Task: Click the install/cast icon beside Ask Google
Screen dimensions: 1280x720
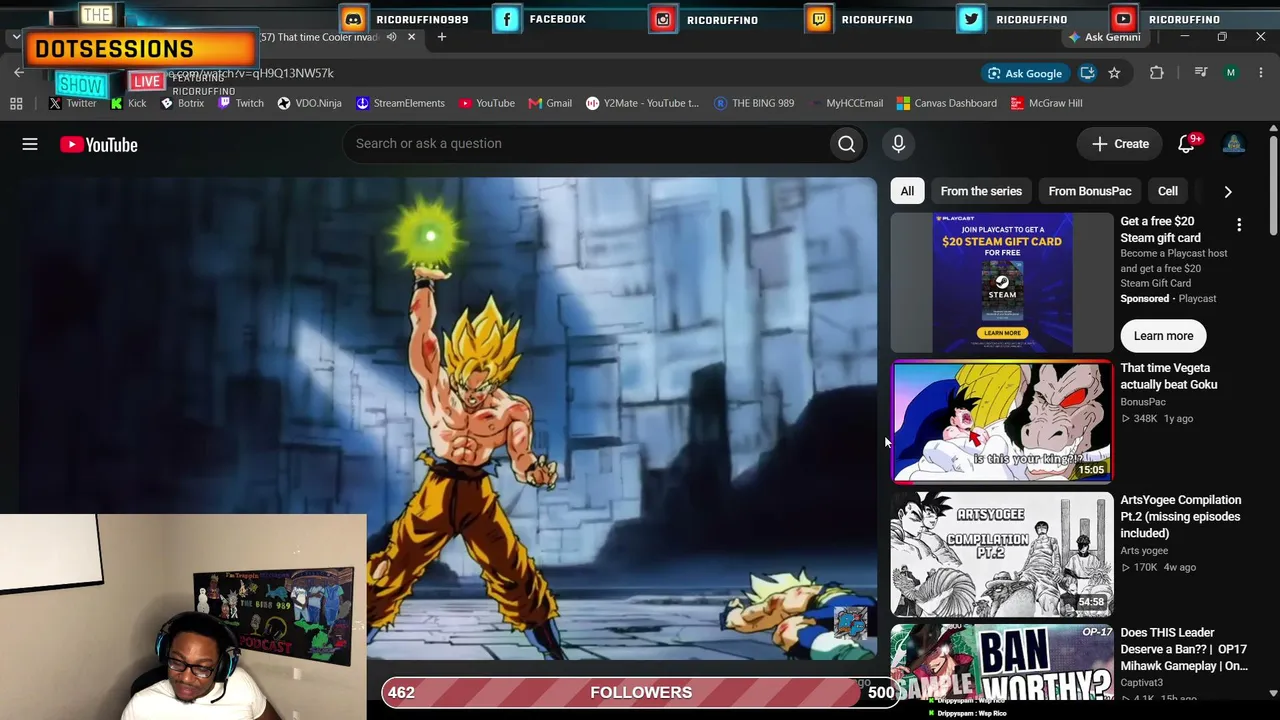Action: pyautogui.click(x=1087, y=73)
